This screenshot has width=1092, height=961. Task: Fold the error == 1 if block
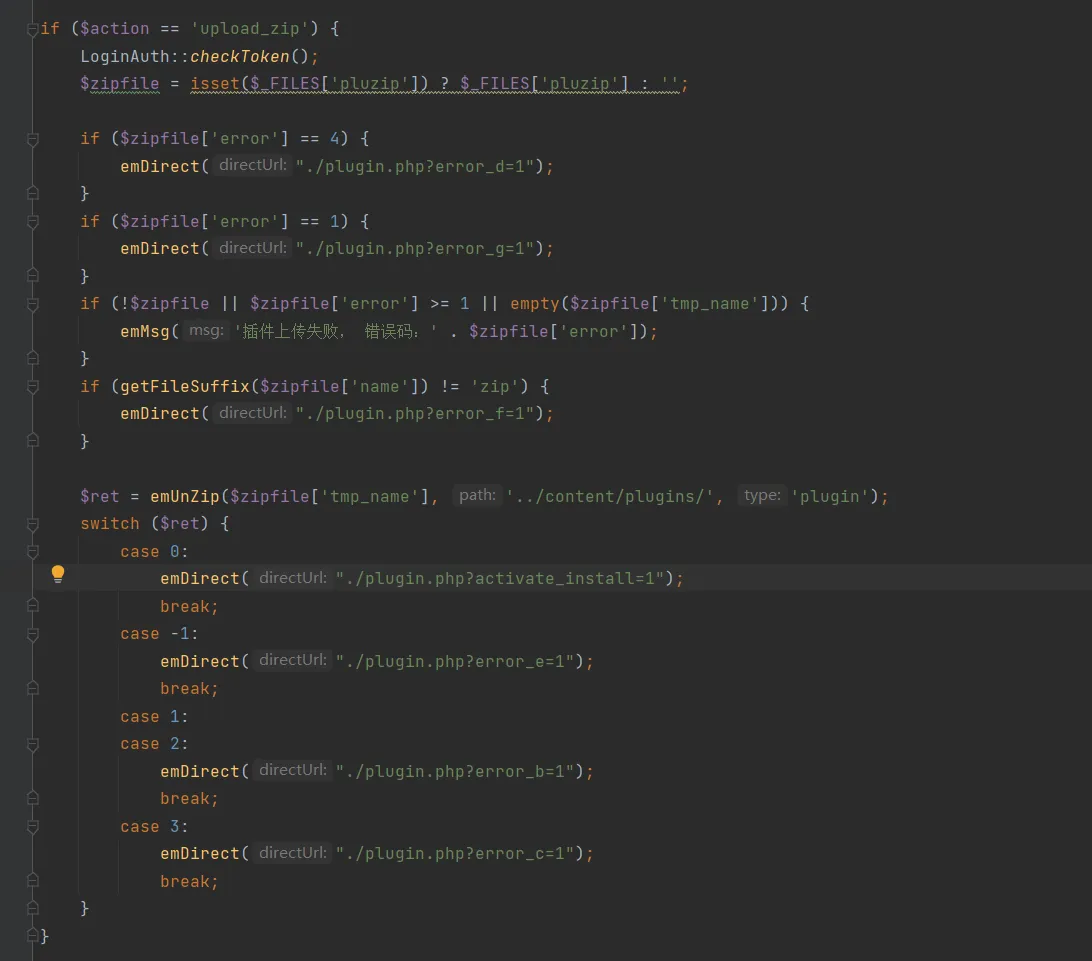coord(33,222)
